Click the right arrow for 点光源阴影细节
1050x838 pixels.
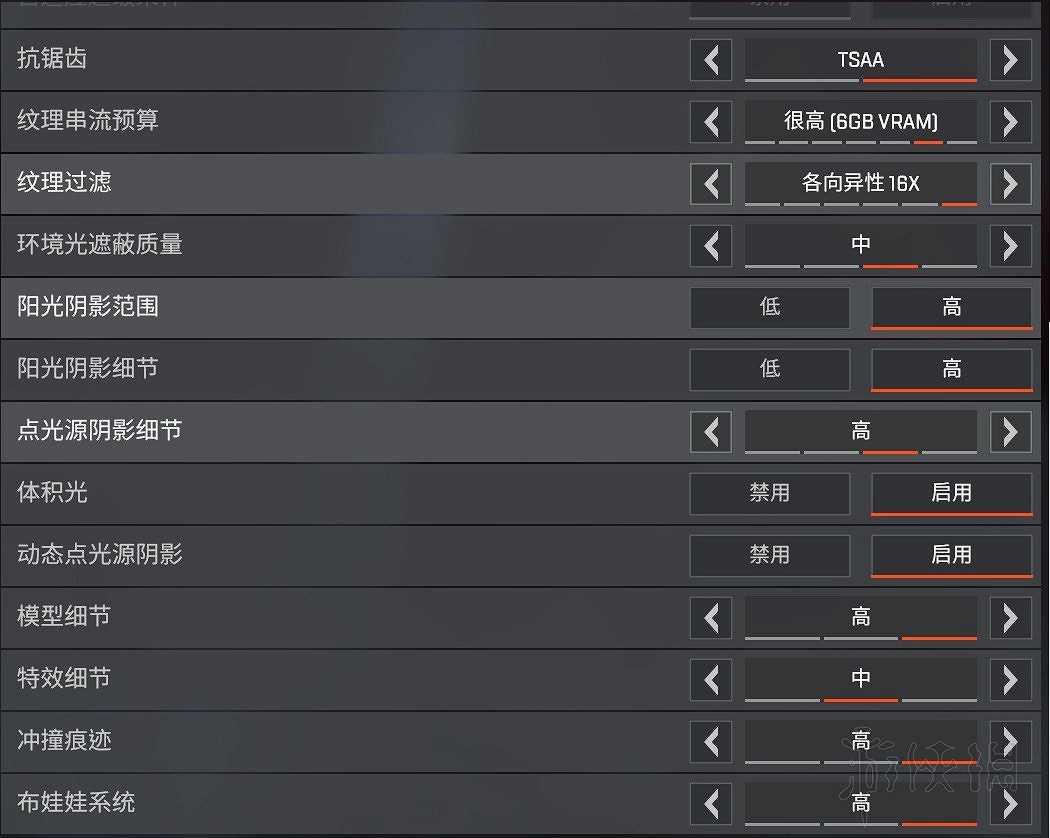coord(1011,431)
